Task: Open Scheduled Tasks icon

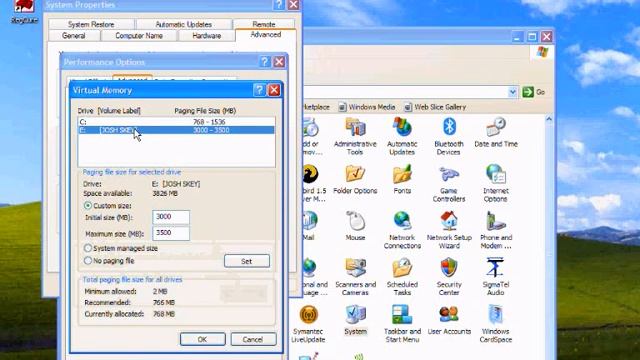Action: coord(402,268)
